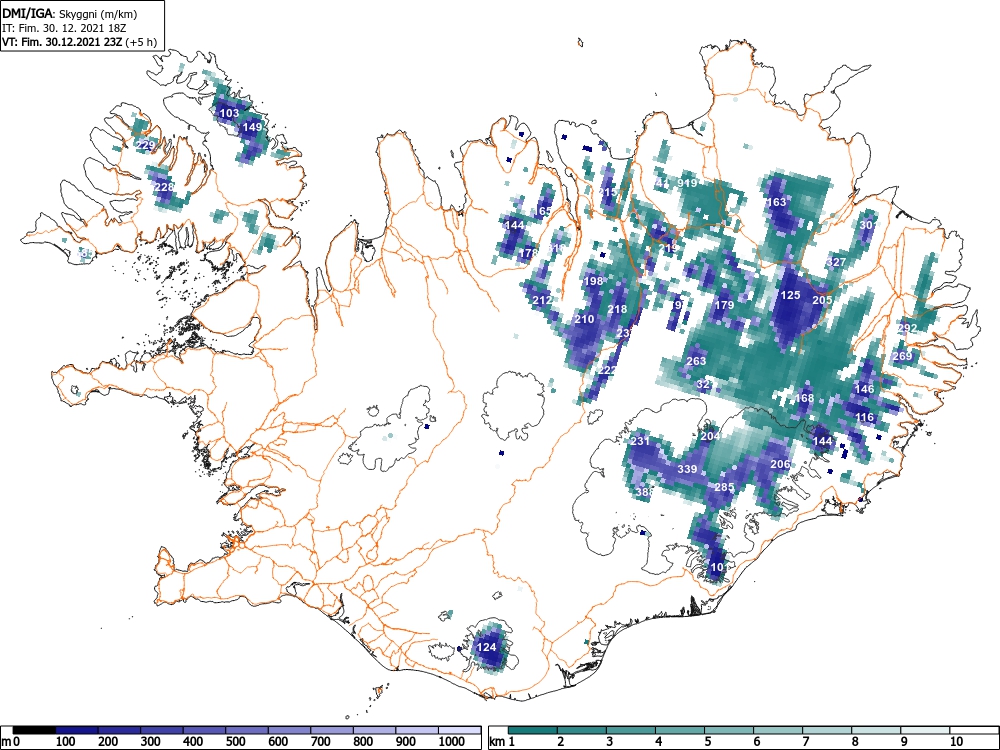Click the '388' visibility value on the map
This screenshot has width=1000, height=750.
point(645,492)
